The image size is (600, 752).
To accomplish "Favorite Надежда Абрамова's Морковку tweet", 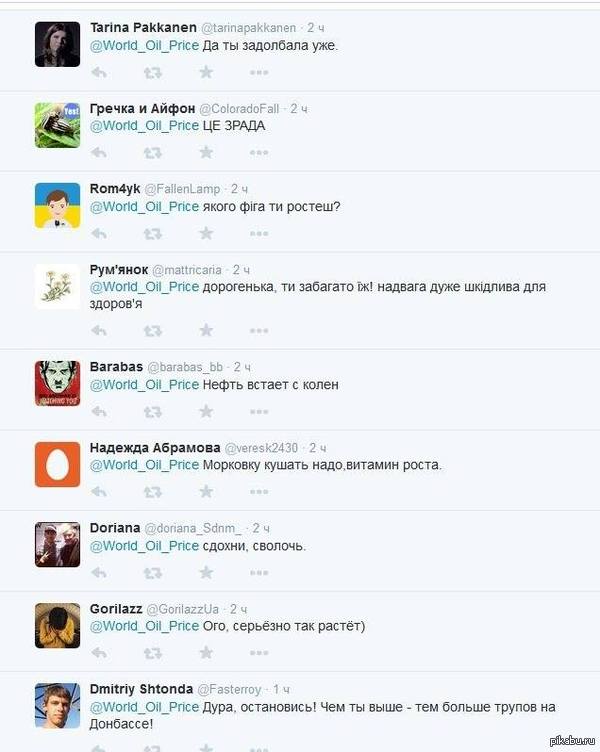I will 206,492.
